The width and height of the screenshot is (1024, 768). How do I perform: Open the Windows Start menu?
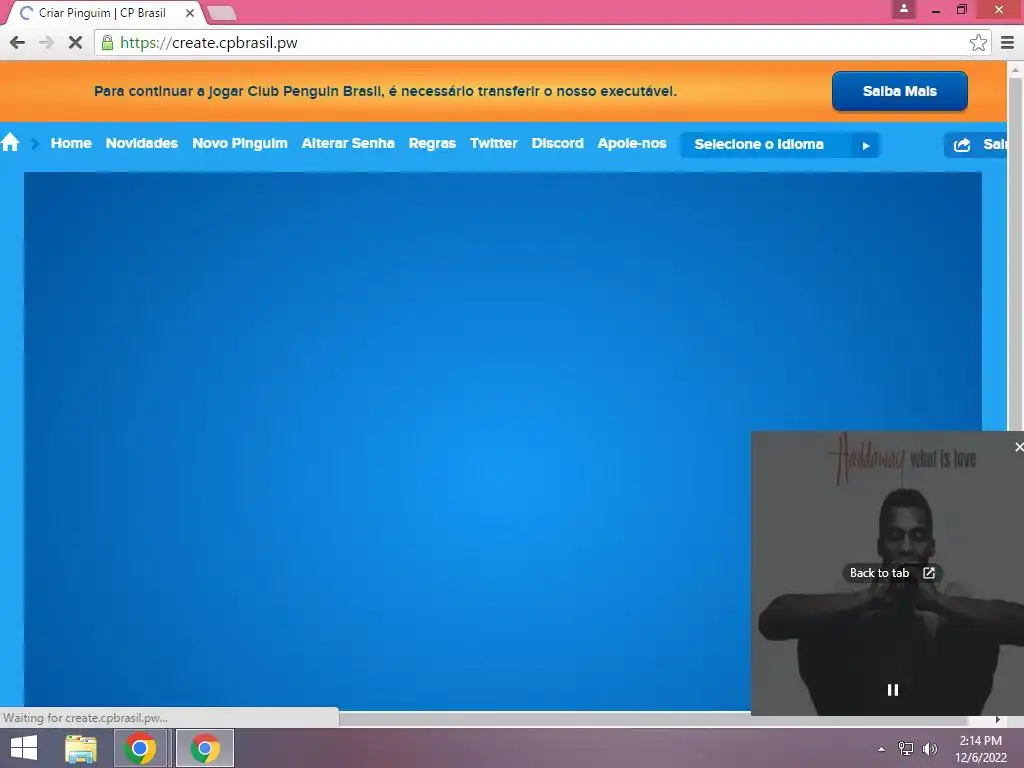point(24,748)
